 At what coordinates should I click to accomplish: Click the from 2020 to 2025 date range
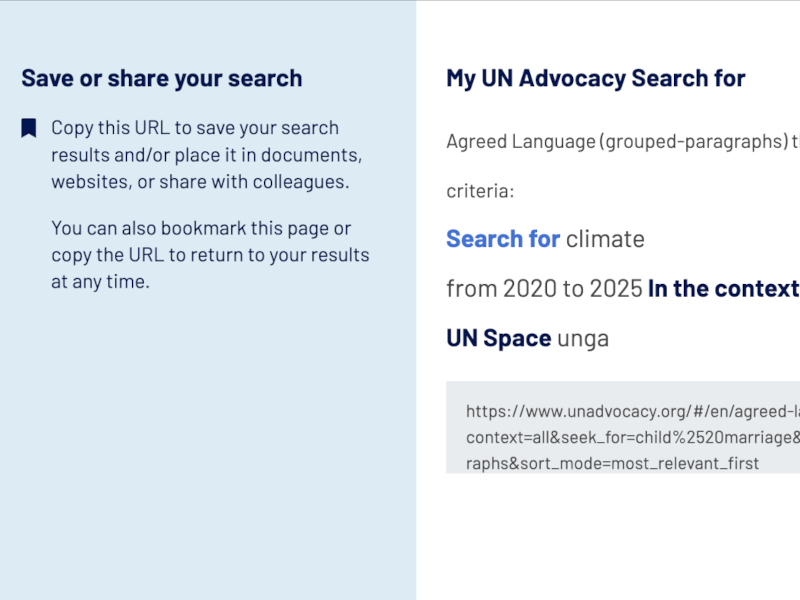544,288
